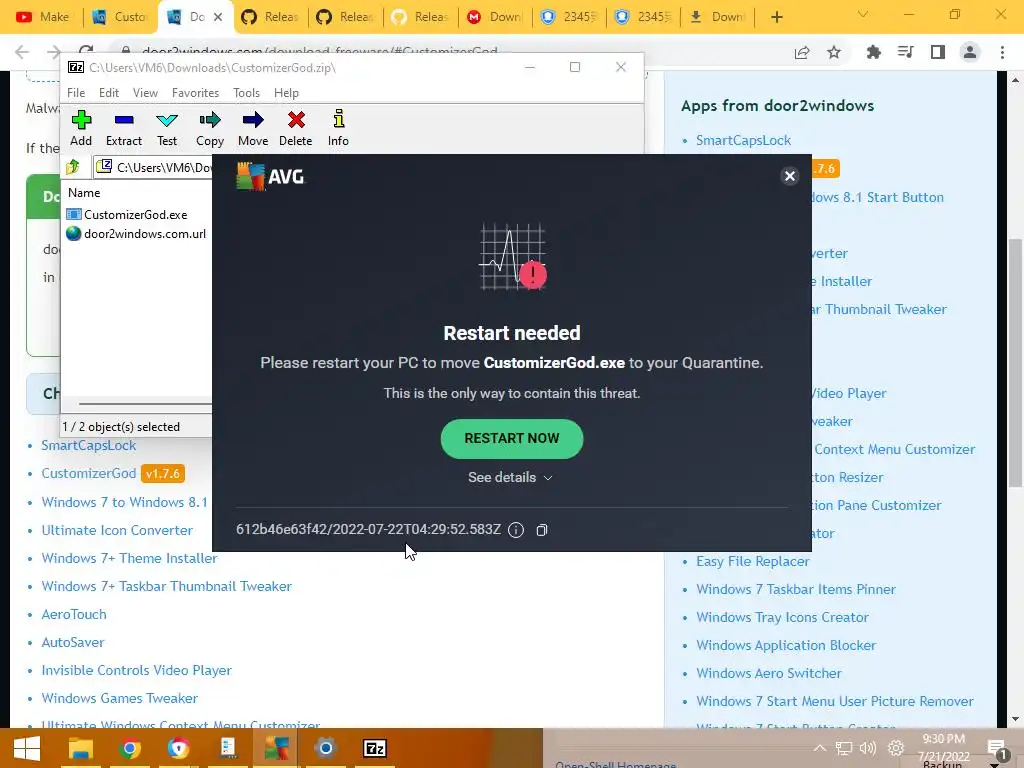This screenshot has width=1024, height=768.
Task: Open AVG from the taskbar
Action: [277, 748]
